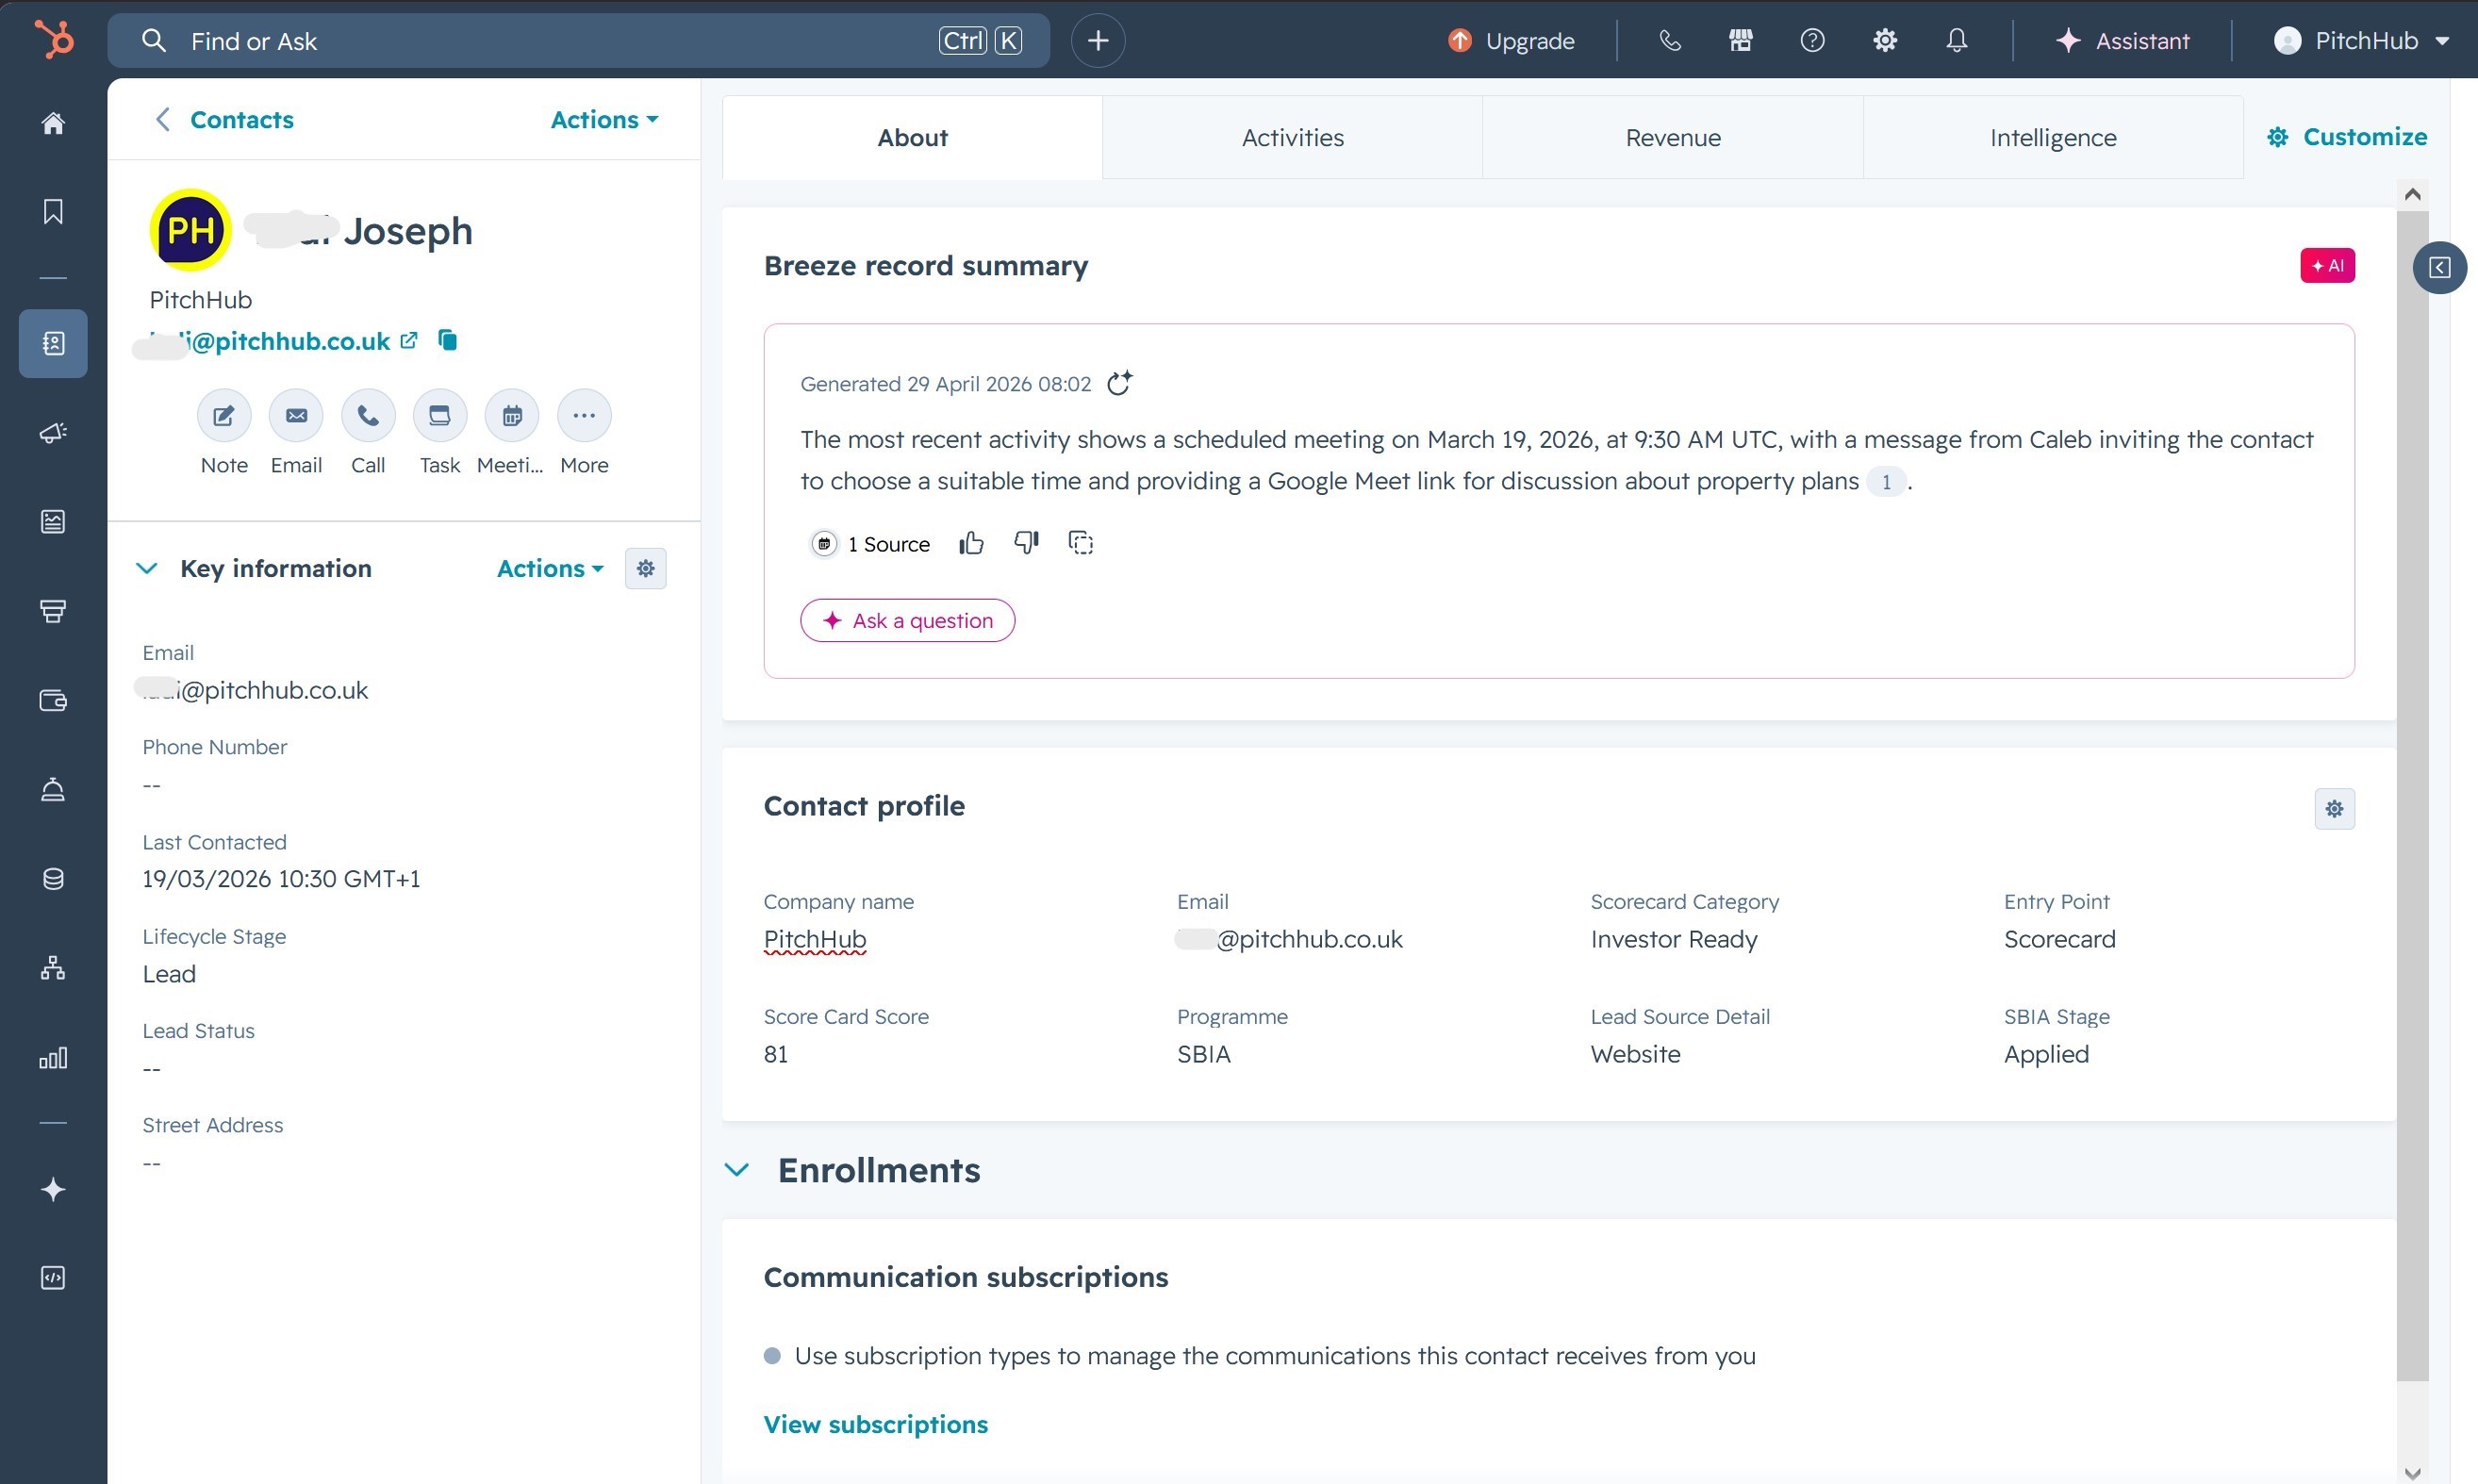Switch to the Revenue tab
The image size is (2478, 1484).
tap(1673, 137)
